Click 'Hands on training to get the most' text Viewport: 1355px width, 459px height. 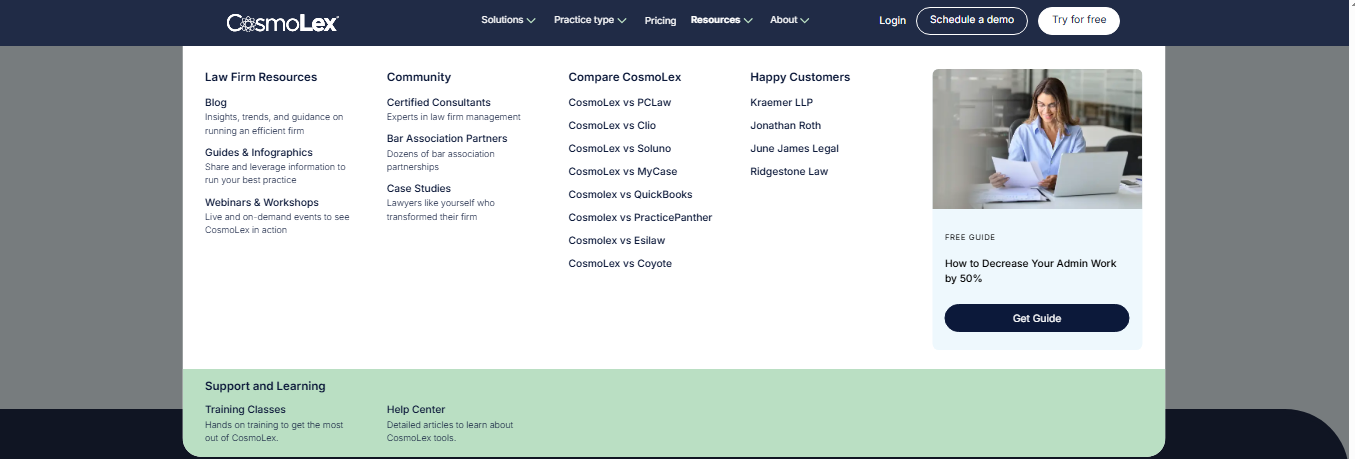pos(274,431)
